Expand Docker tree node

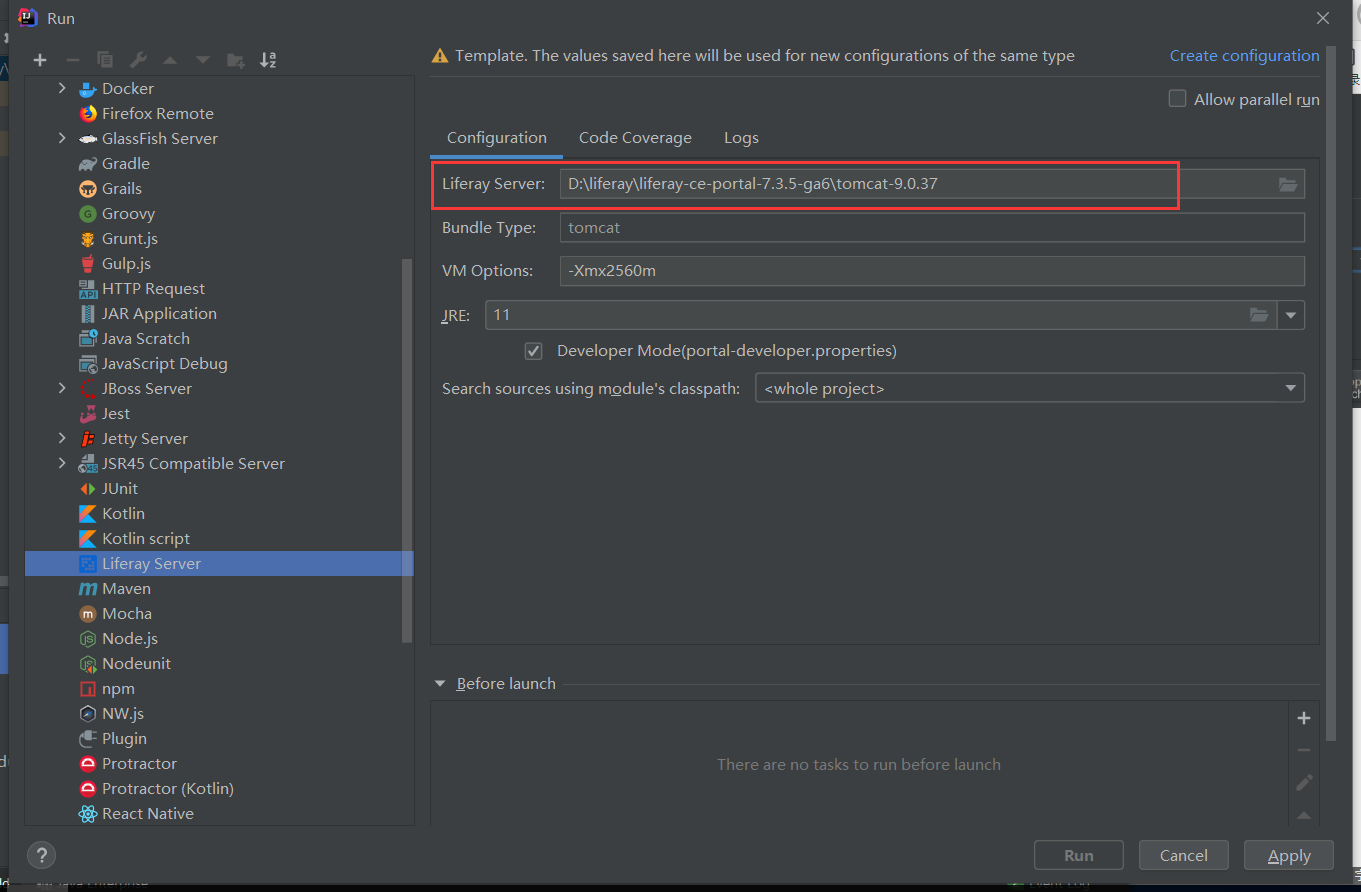tap(62, 88)
